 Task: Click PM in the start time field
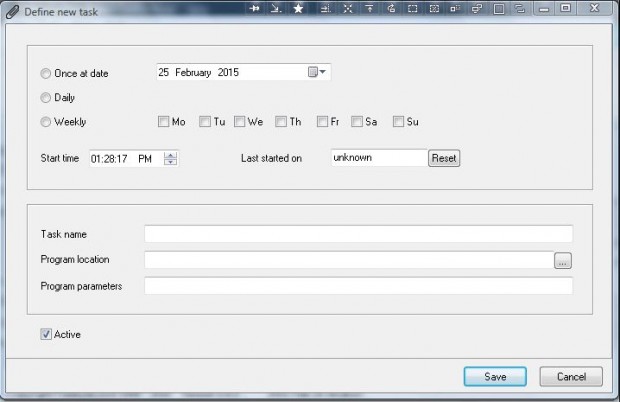[x=145, y=159]
